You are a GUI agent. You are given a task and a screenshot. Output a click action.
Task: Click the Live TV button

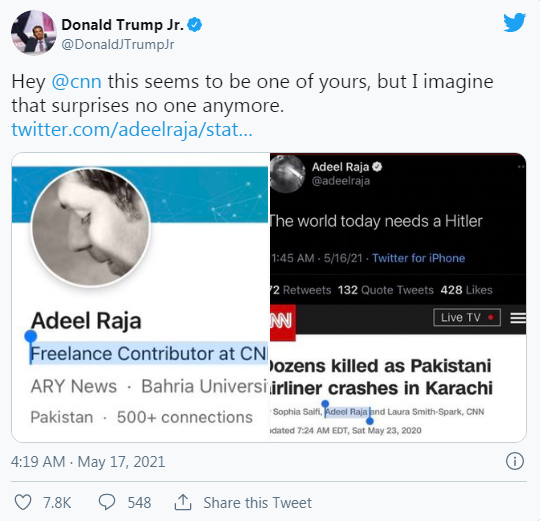click(x=467, y=317)
